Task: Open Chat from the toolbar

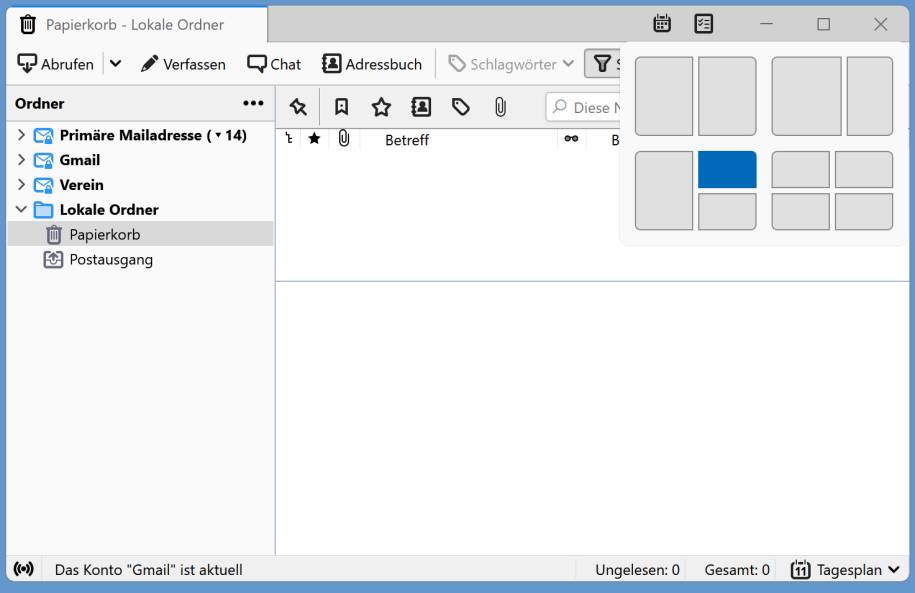Action: (274, 63)
